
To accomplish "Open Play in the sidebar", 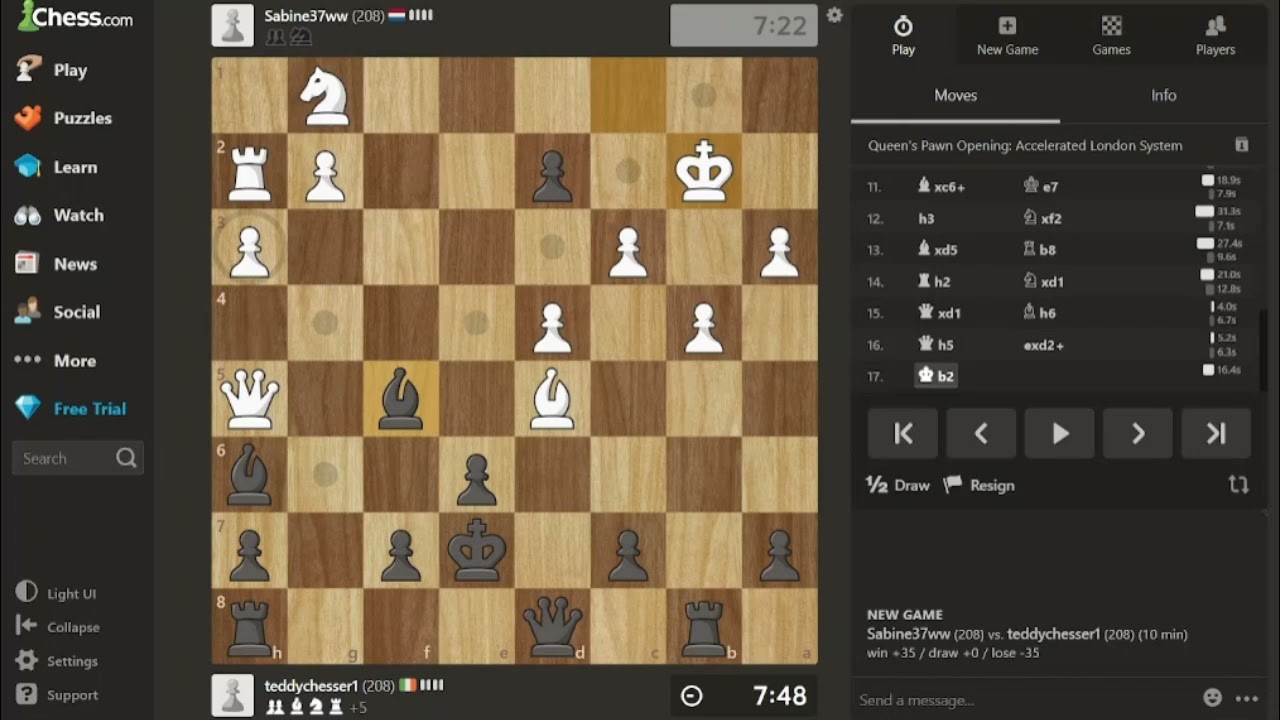I will pos(52,70).
